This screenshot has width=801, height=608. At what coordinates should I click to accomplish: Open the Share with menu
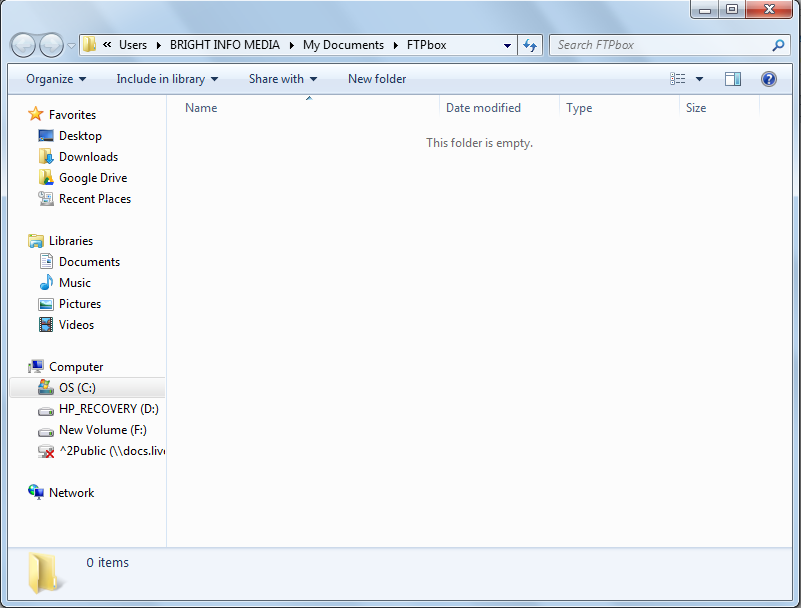click(283, 79)
